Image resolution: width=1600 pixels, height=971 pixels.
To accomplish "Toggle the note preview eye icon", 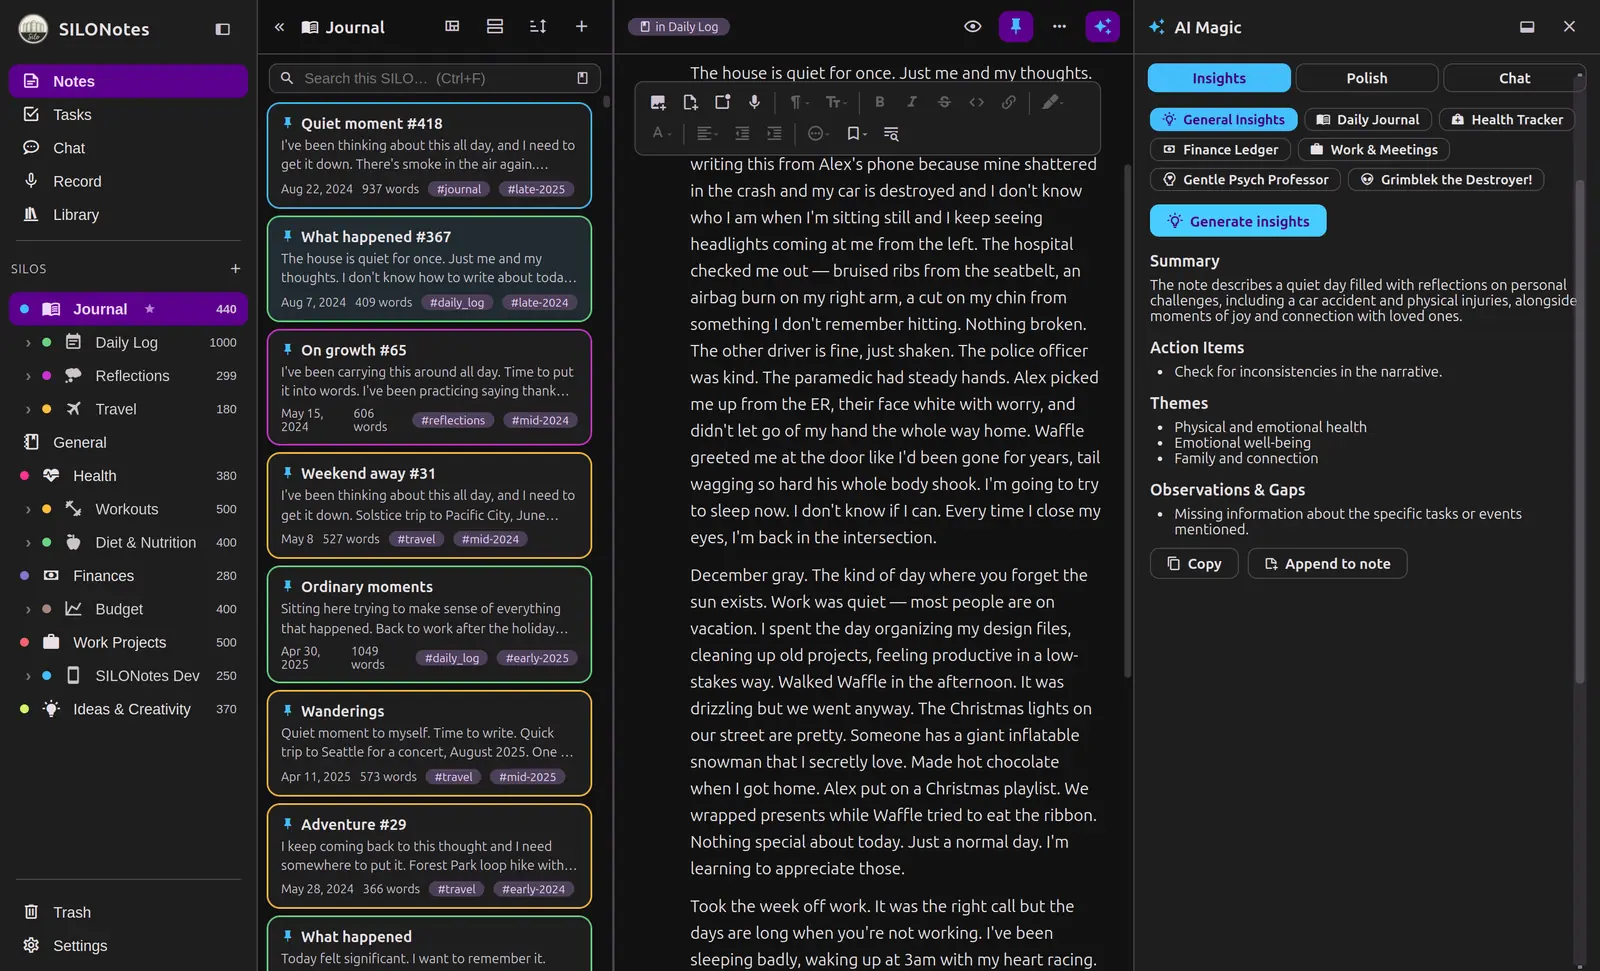I will tap(972, 27).
